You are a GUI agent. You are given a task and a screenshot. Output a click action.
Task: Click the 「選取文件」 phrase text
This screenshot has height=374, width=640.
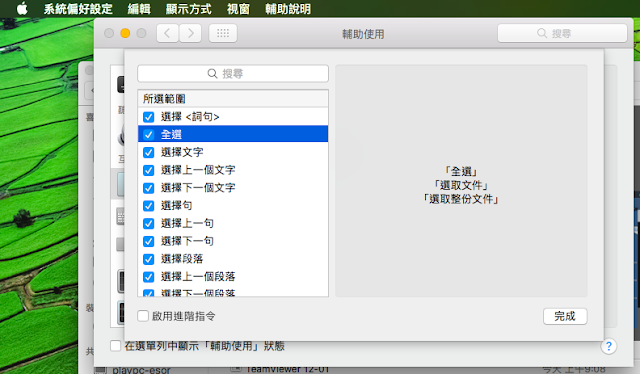pyautogui.click(x=461, y=185)
